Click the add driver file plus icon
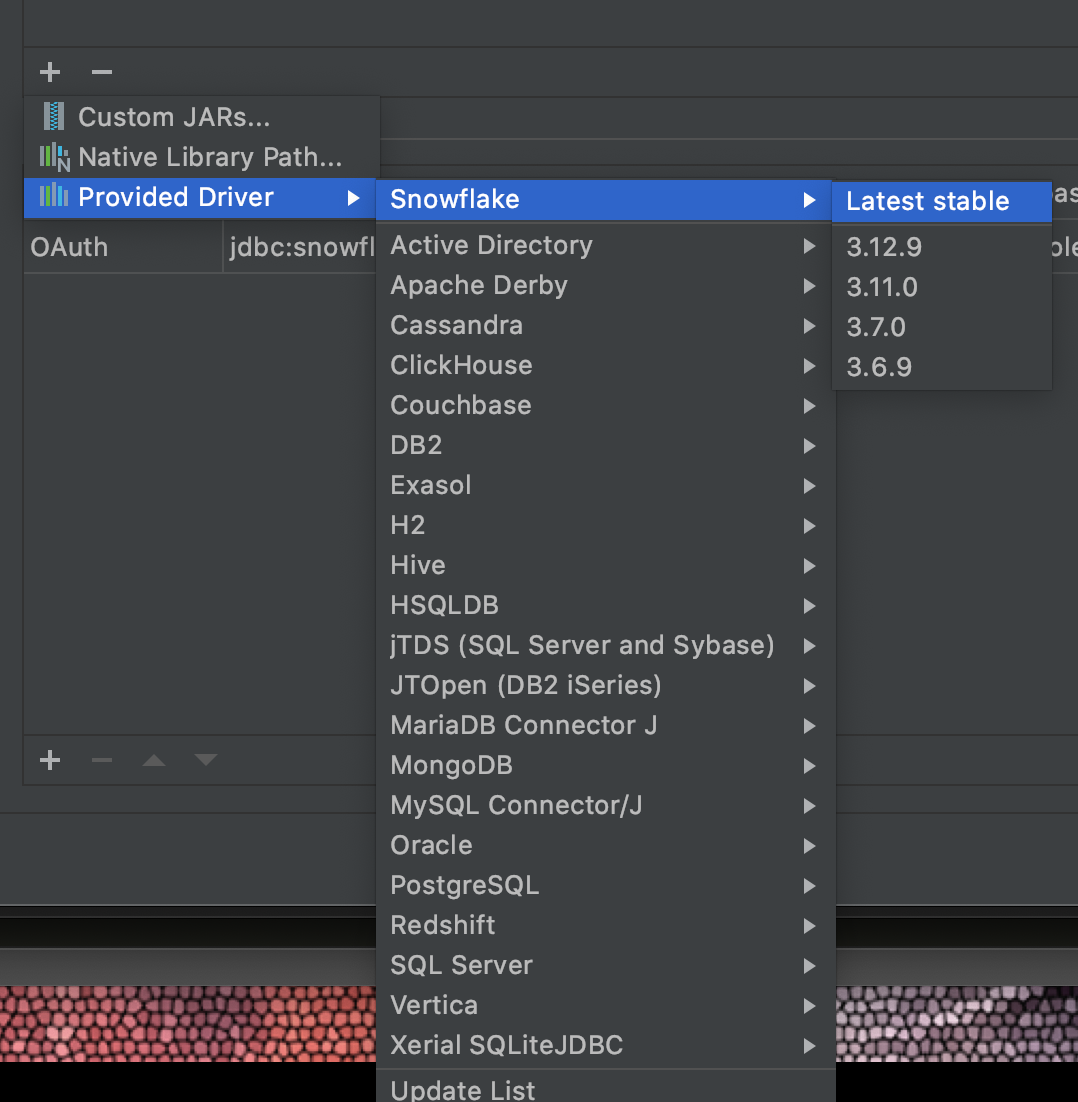1078x1102 pixels. click(x=49, y=71)
